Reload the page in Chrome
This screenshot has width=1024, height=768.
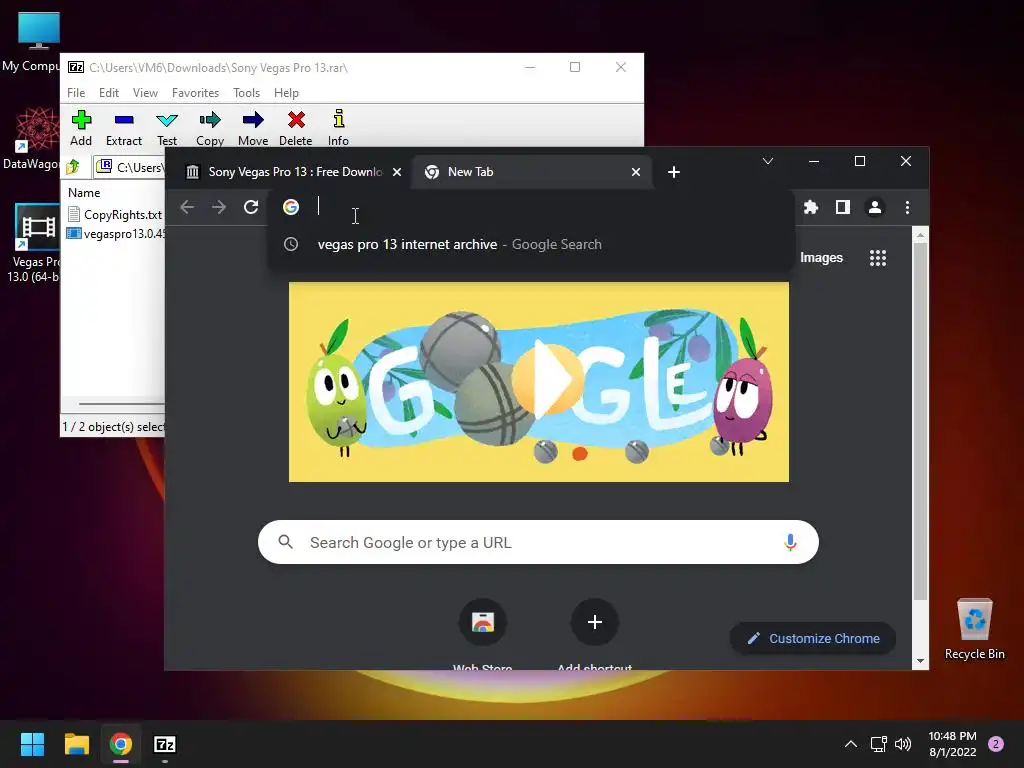click(251, 207)
